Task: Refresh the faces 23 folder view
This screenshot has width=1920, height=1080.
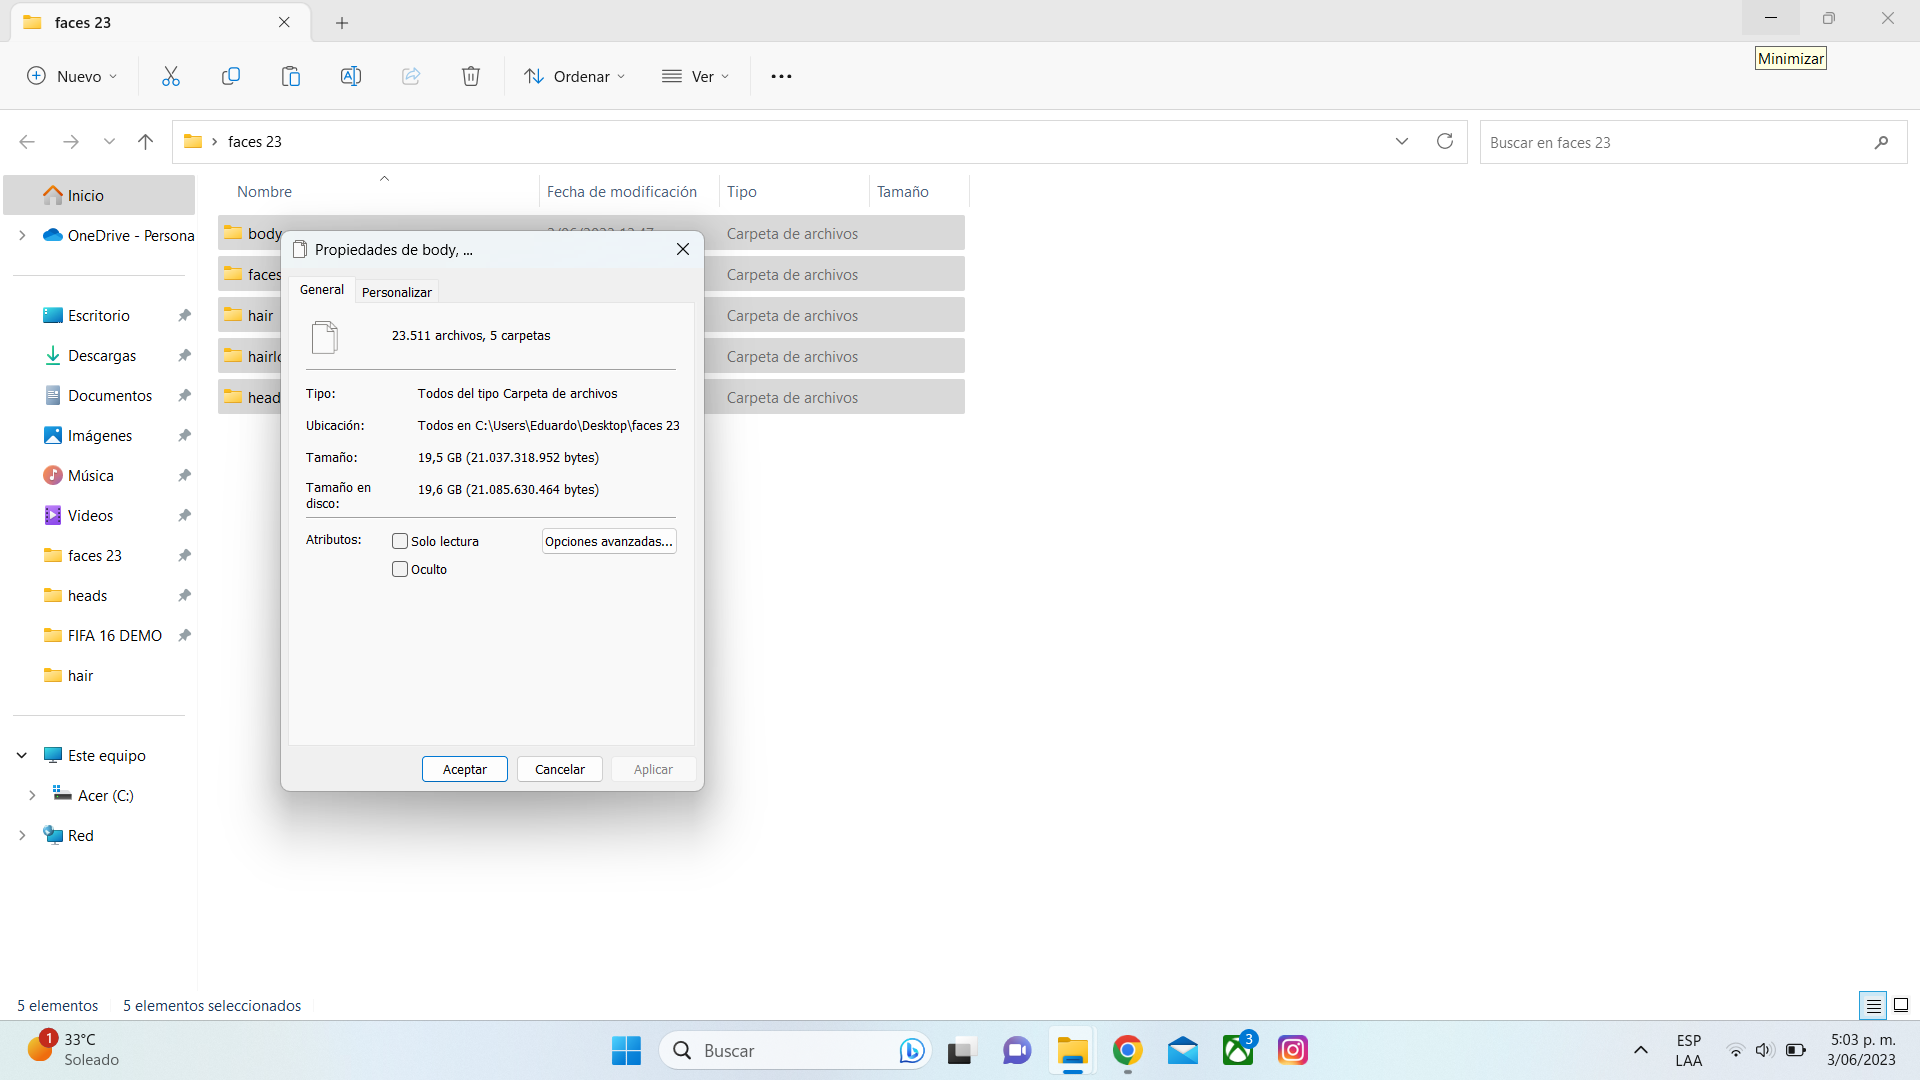Action: (x=1445, y=141)
